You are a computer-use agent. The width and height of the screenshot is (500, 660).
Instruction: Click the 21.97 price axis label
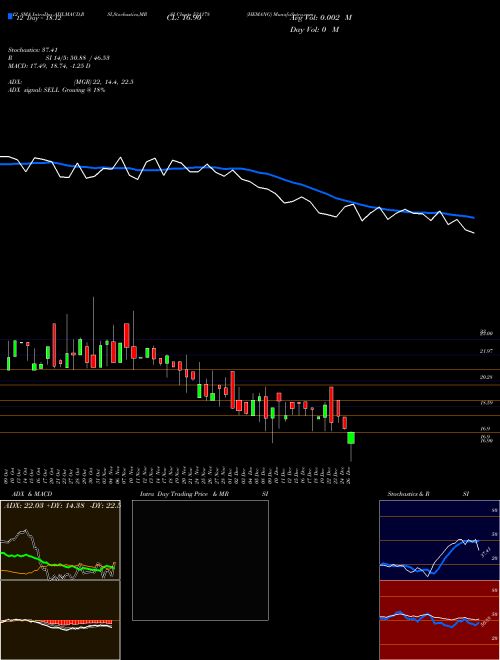point(486,351)
